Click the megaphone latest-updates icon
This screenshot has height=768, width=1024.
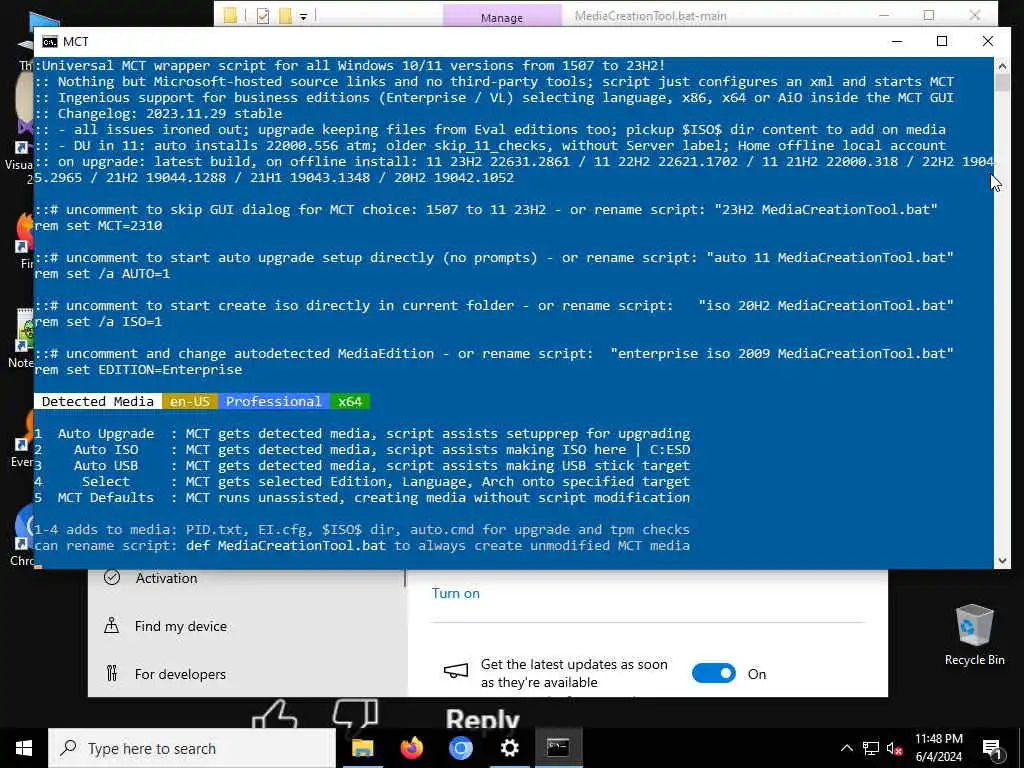tap(456, 672)
